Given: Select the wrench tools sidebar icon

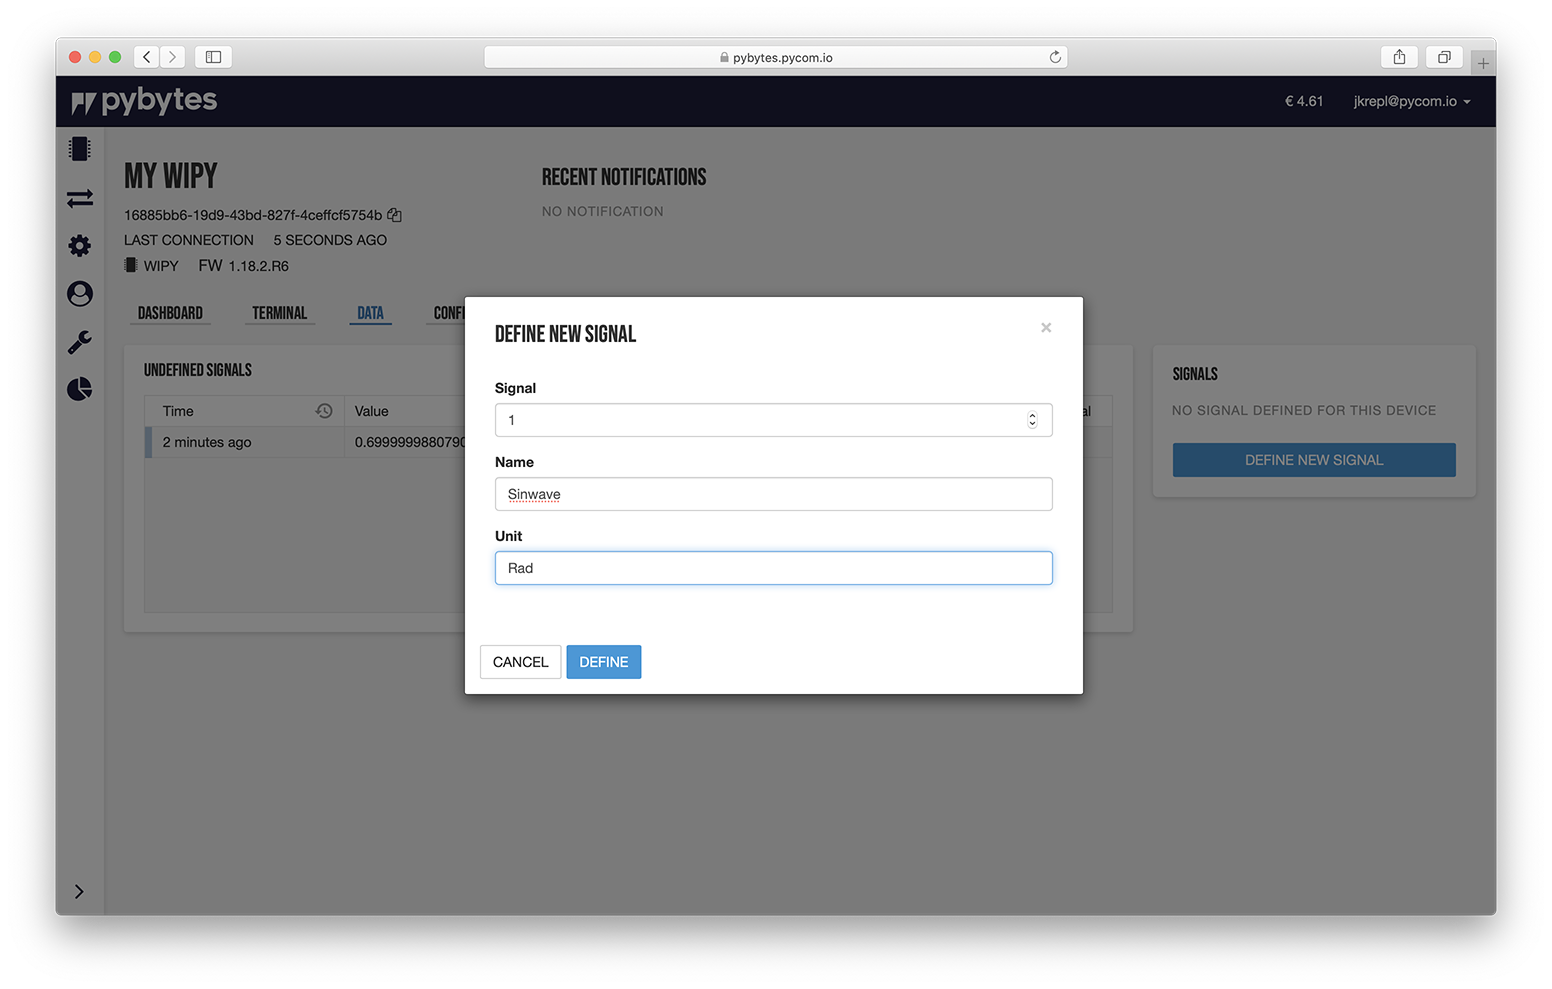Looking at the screenshot, I should (x=80, y=342).
